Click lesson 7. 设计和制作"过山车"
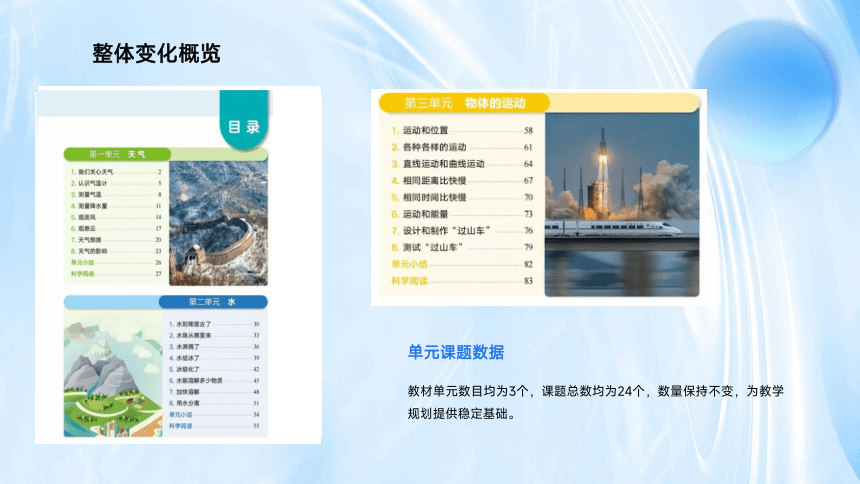860x484 pixels. click(462, 231)
